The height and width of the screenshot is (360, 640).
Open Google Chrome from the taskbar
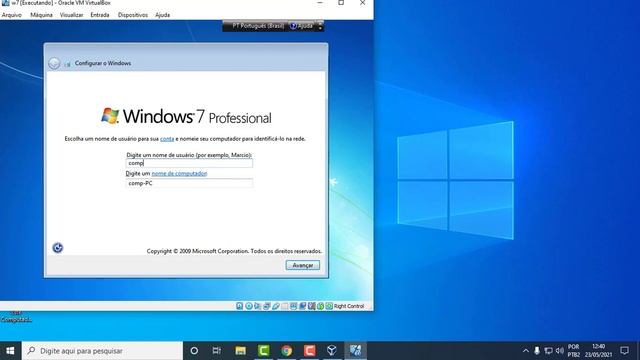point(287,351)
